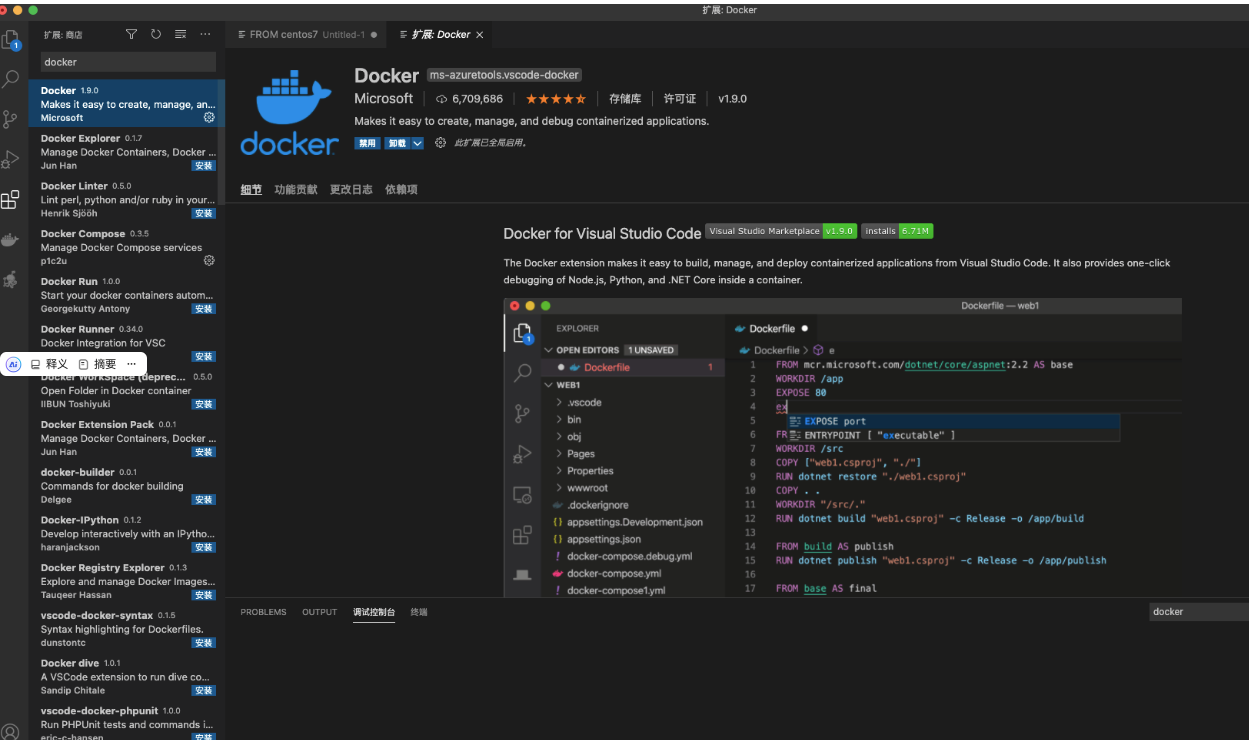
Task: Install the Docker dive extension
Action: 203,690
